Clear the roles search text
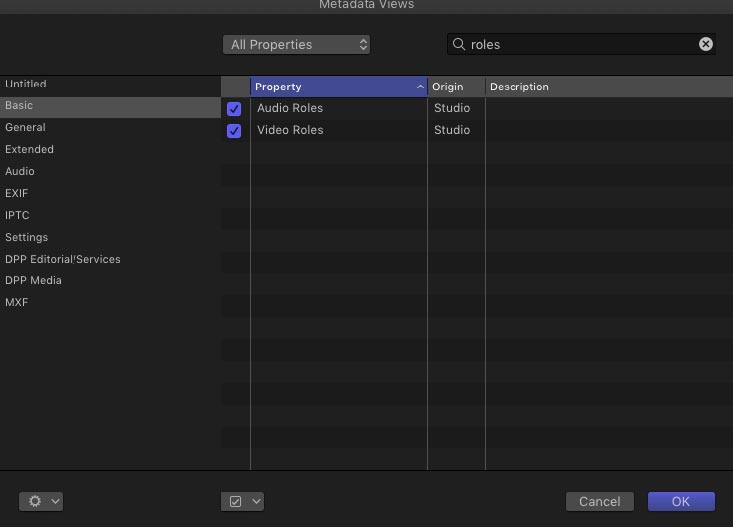 pyautogui.click(x=705, y=44)
